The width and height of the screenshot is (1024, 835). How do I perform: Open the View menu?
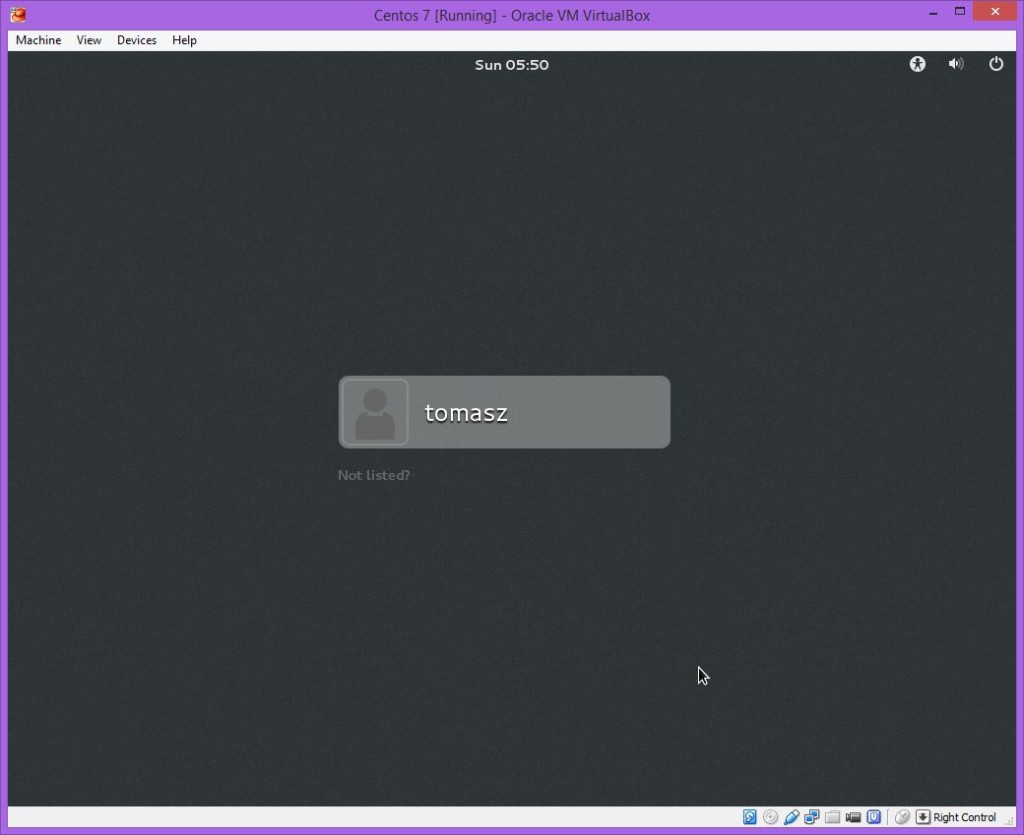point(88,40)
